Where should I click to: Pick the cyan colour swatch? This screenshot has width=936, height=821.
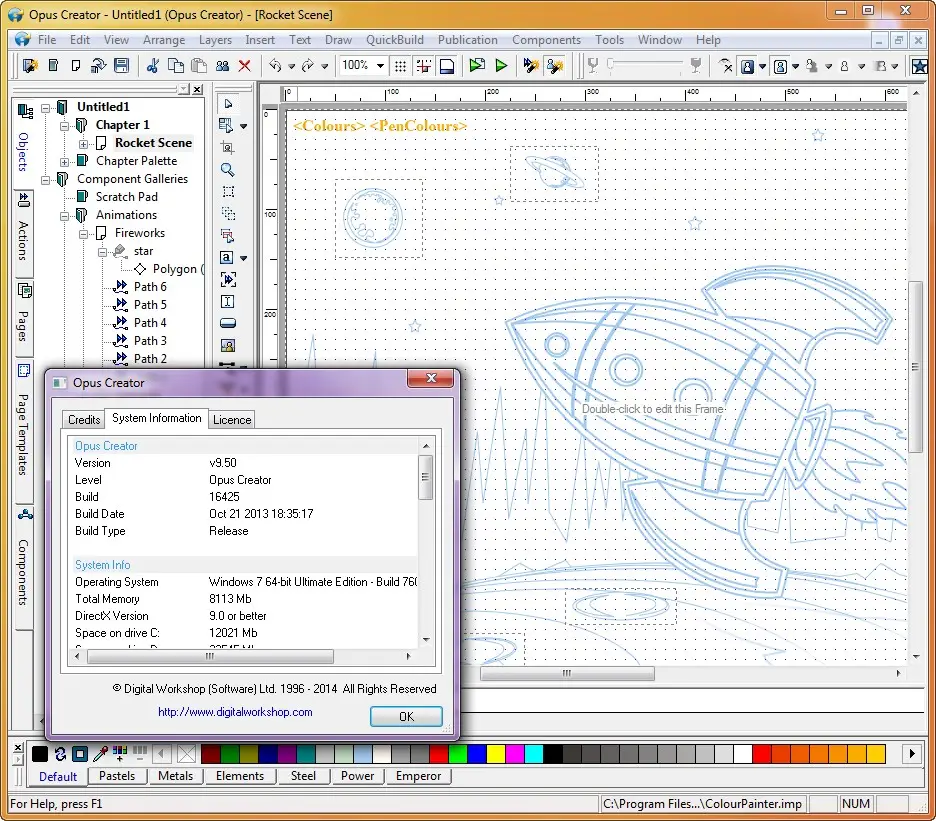pyautogui.click(x=534, y=754)
